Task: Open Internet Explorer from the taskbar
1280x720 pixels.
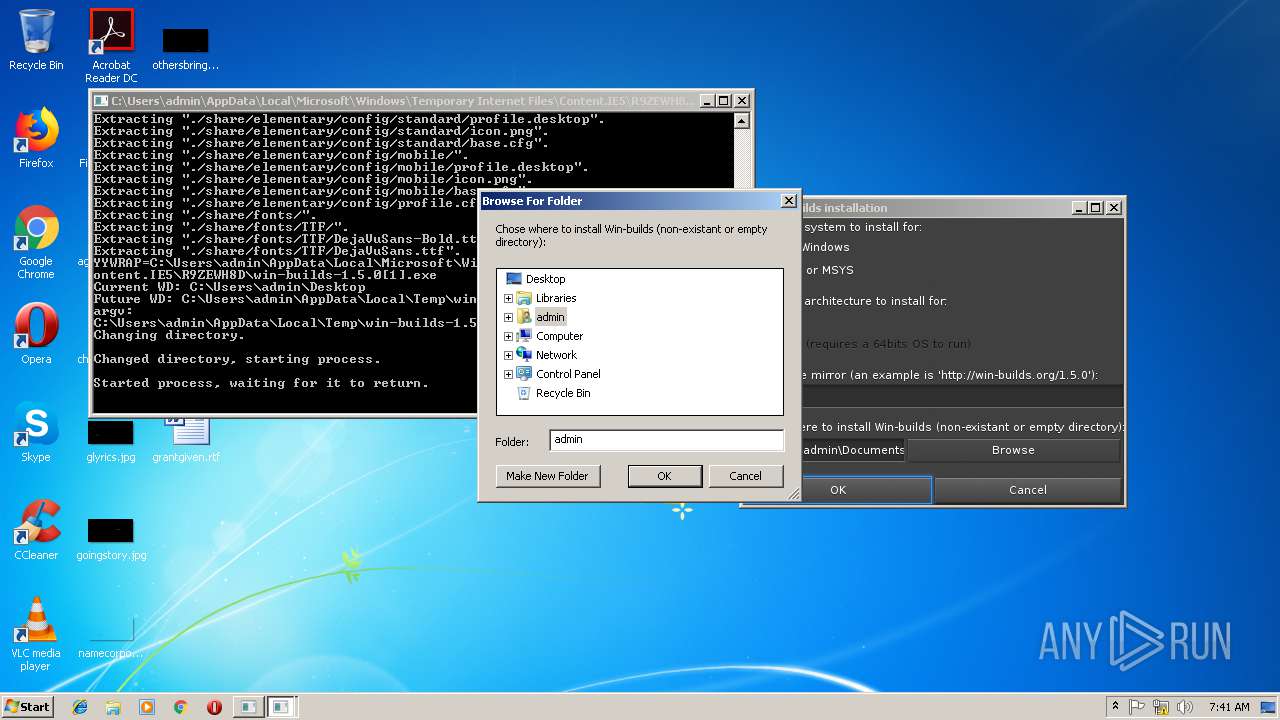Action: (80, 707)
